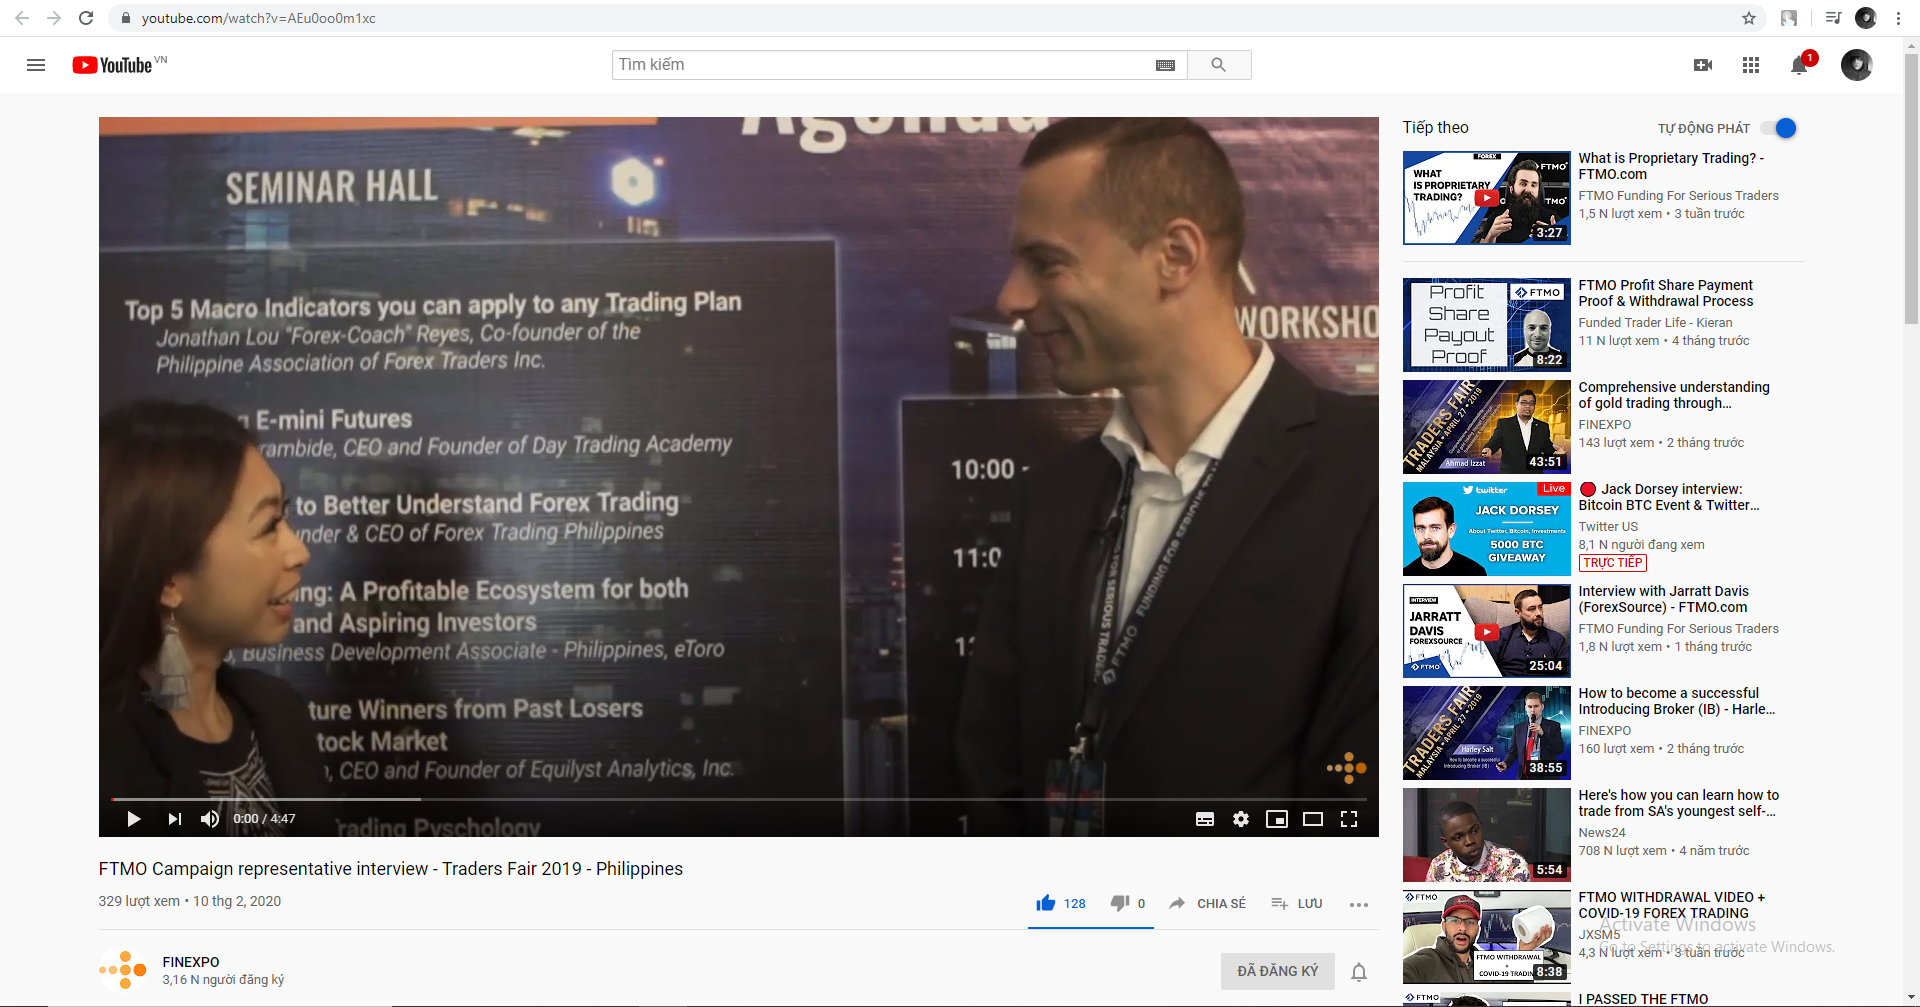Click the video title text
Image resolution: width=1920 pixels, height=1007 pixels.
(390, 869)
